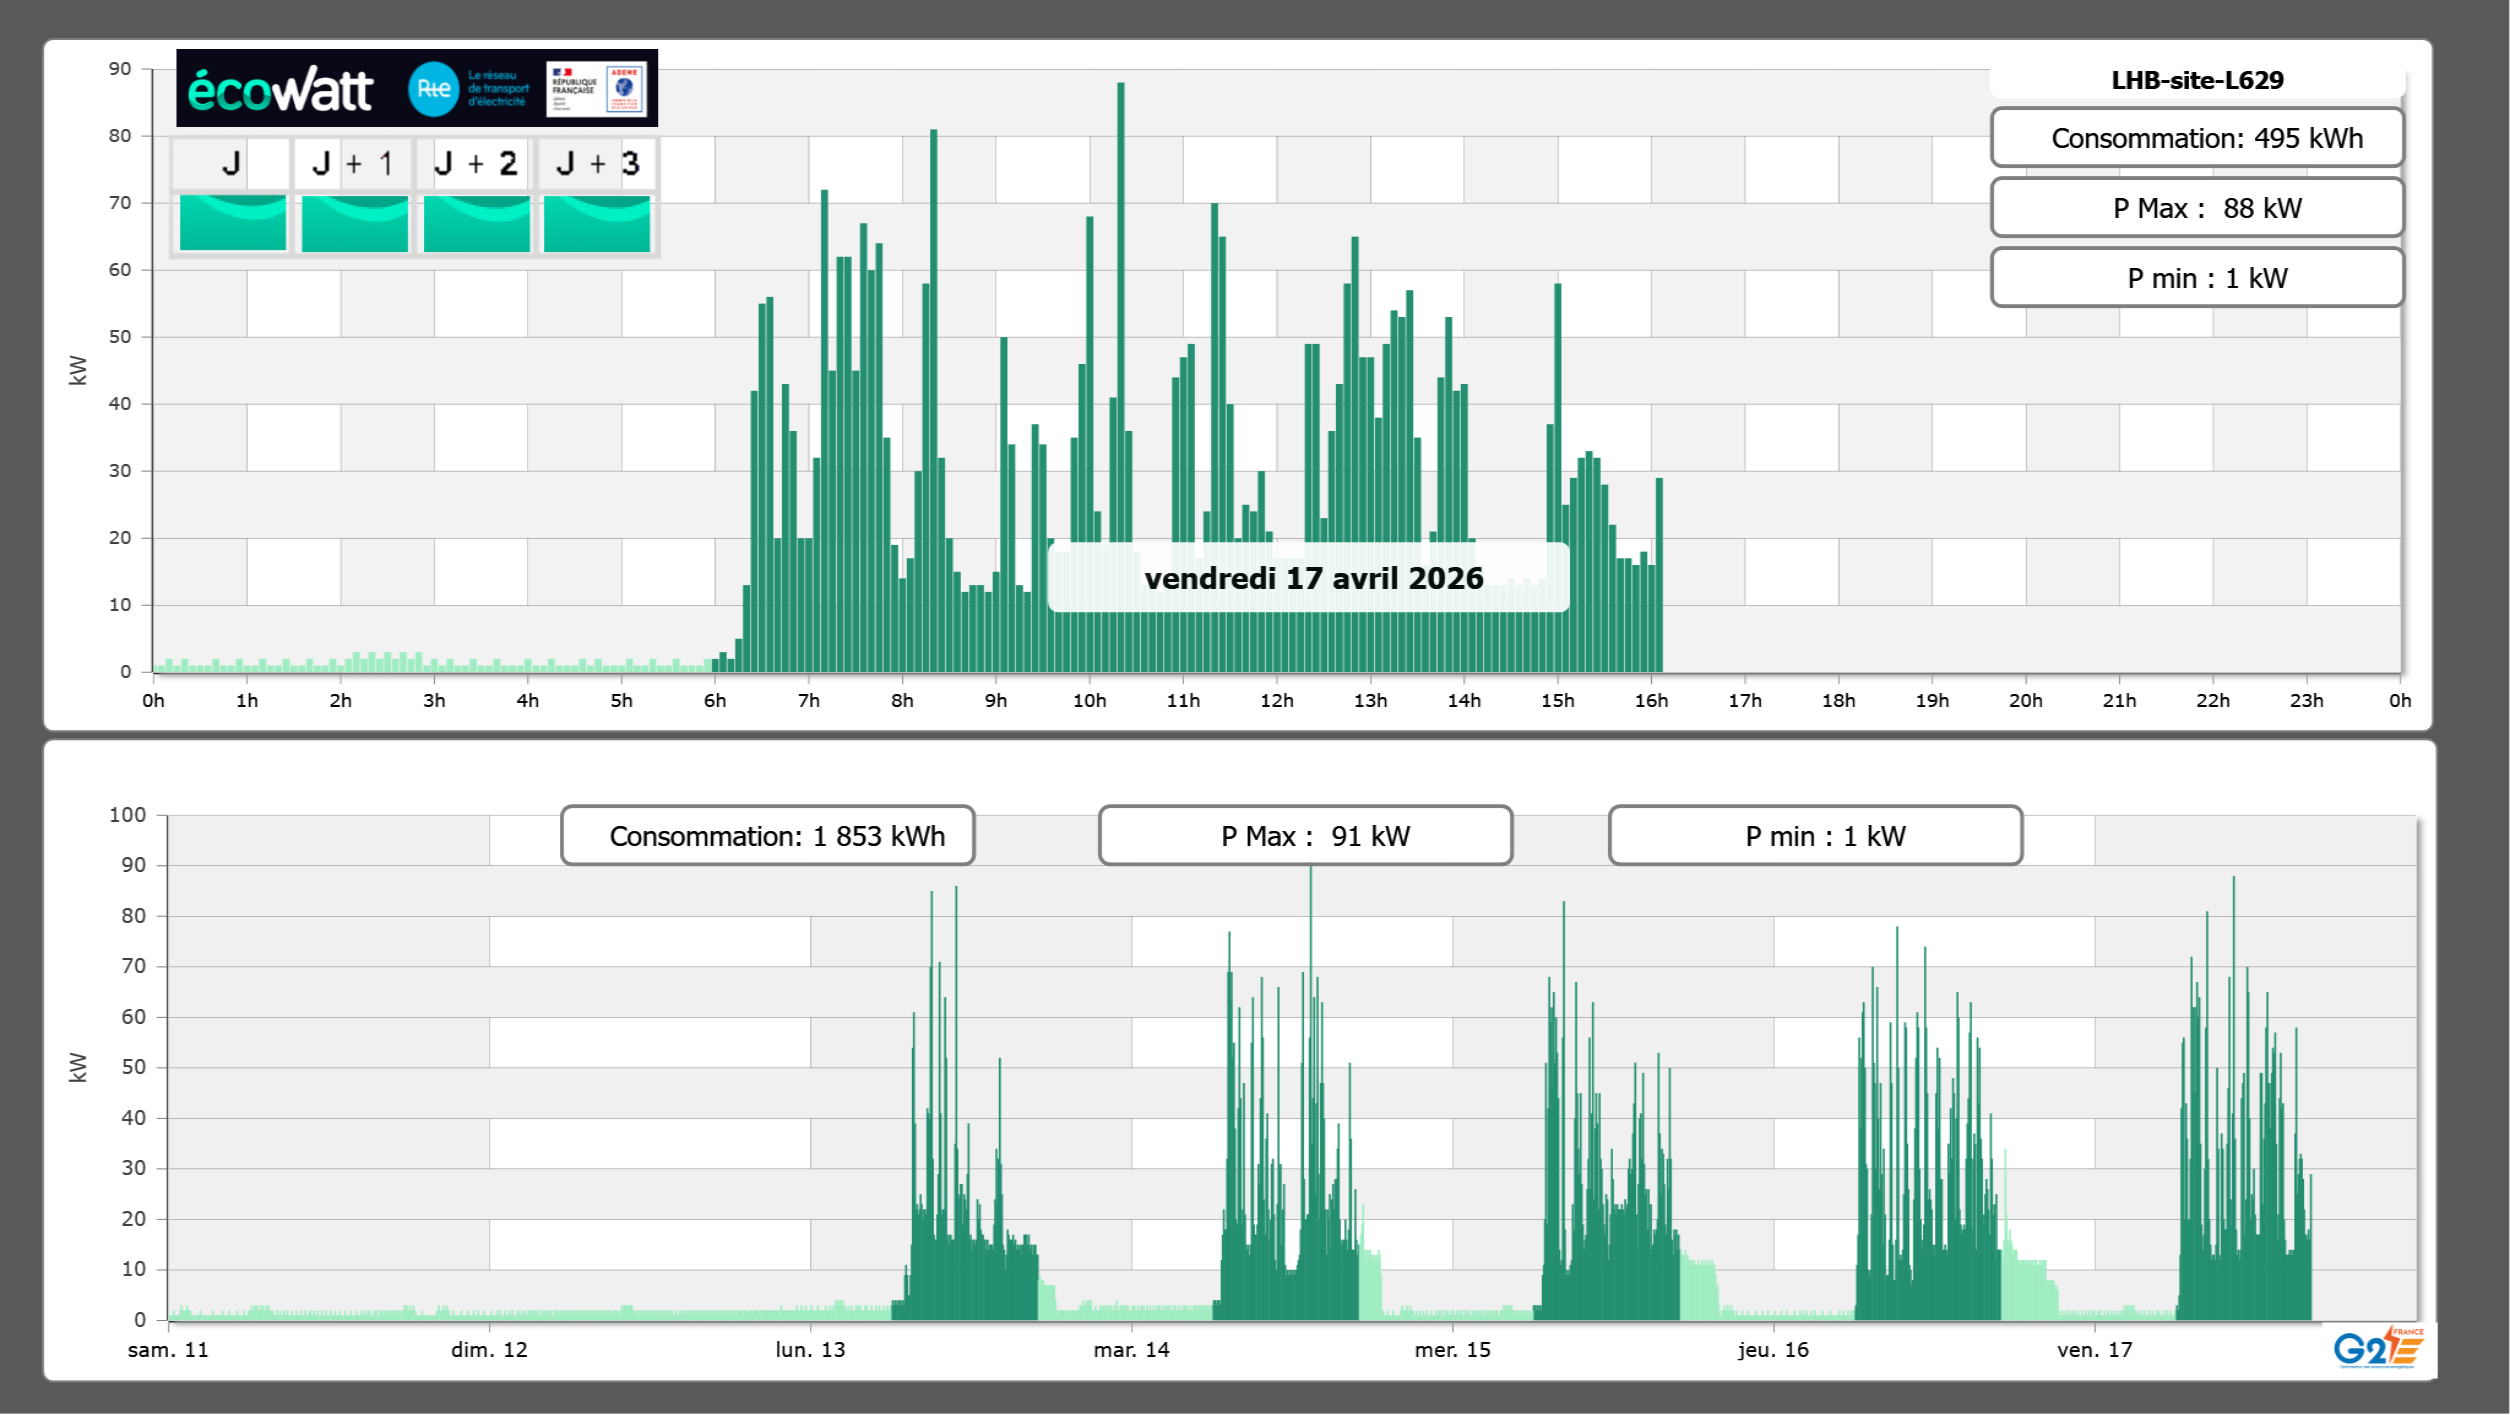Click the Consommation: 1 853 kWh box
The image size is (2511, 1415).
click(768, 836)
